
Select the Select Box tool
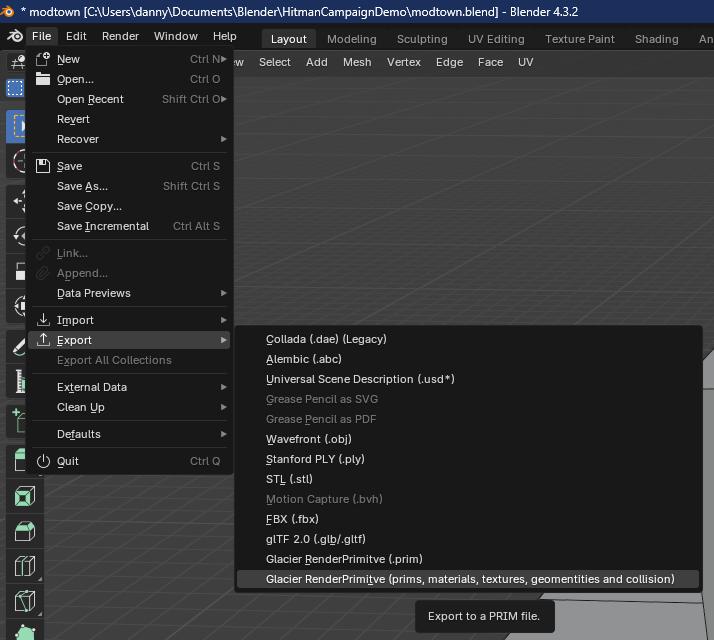(18, 126)
